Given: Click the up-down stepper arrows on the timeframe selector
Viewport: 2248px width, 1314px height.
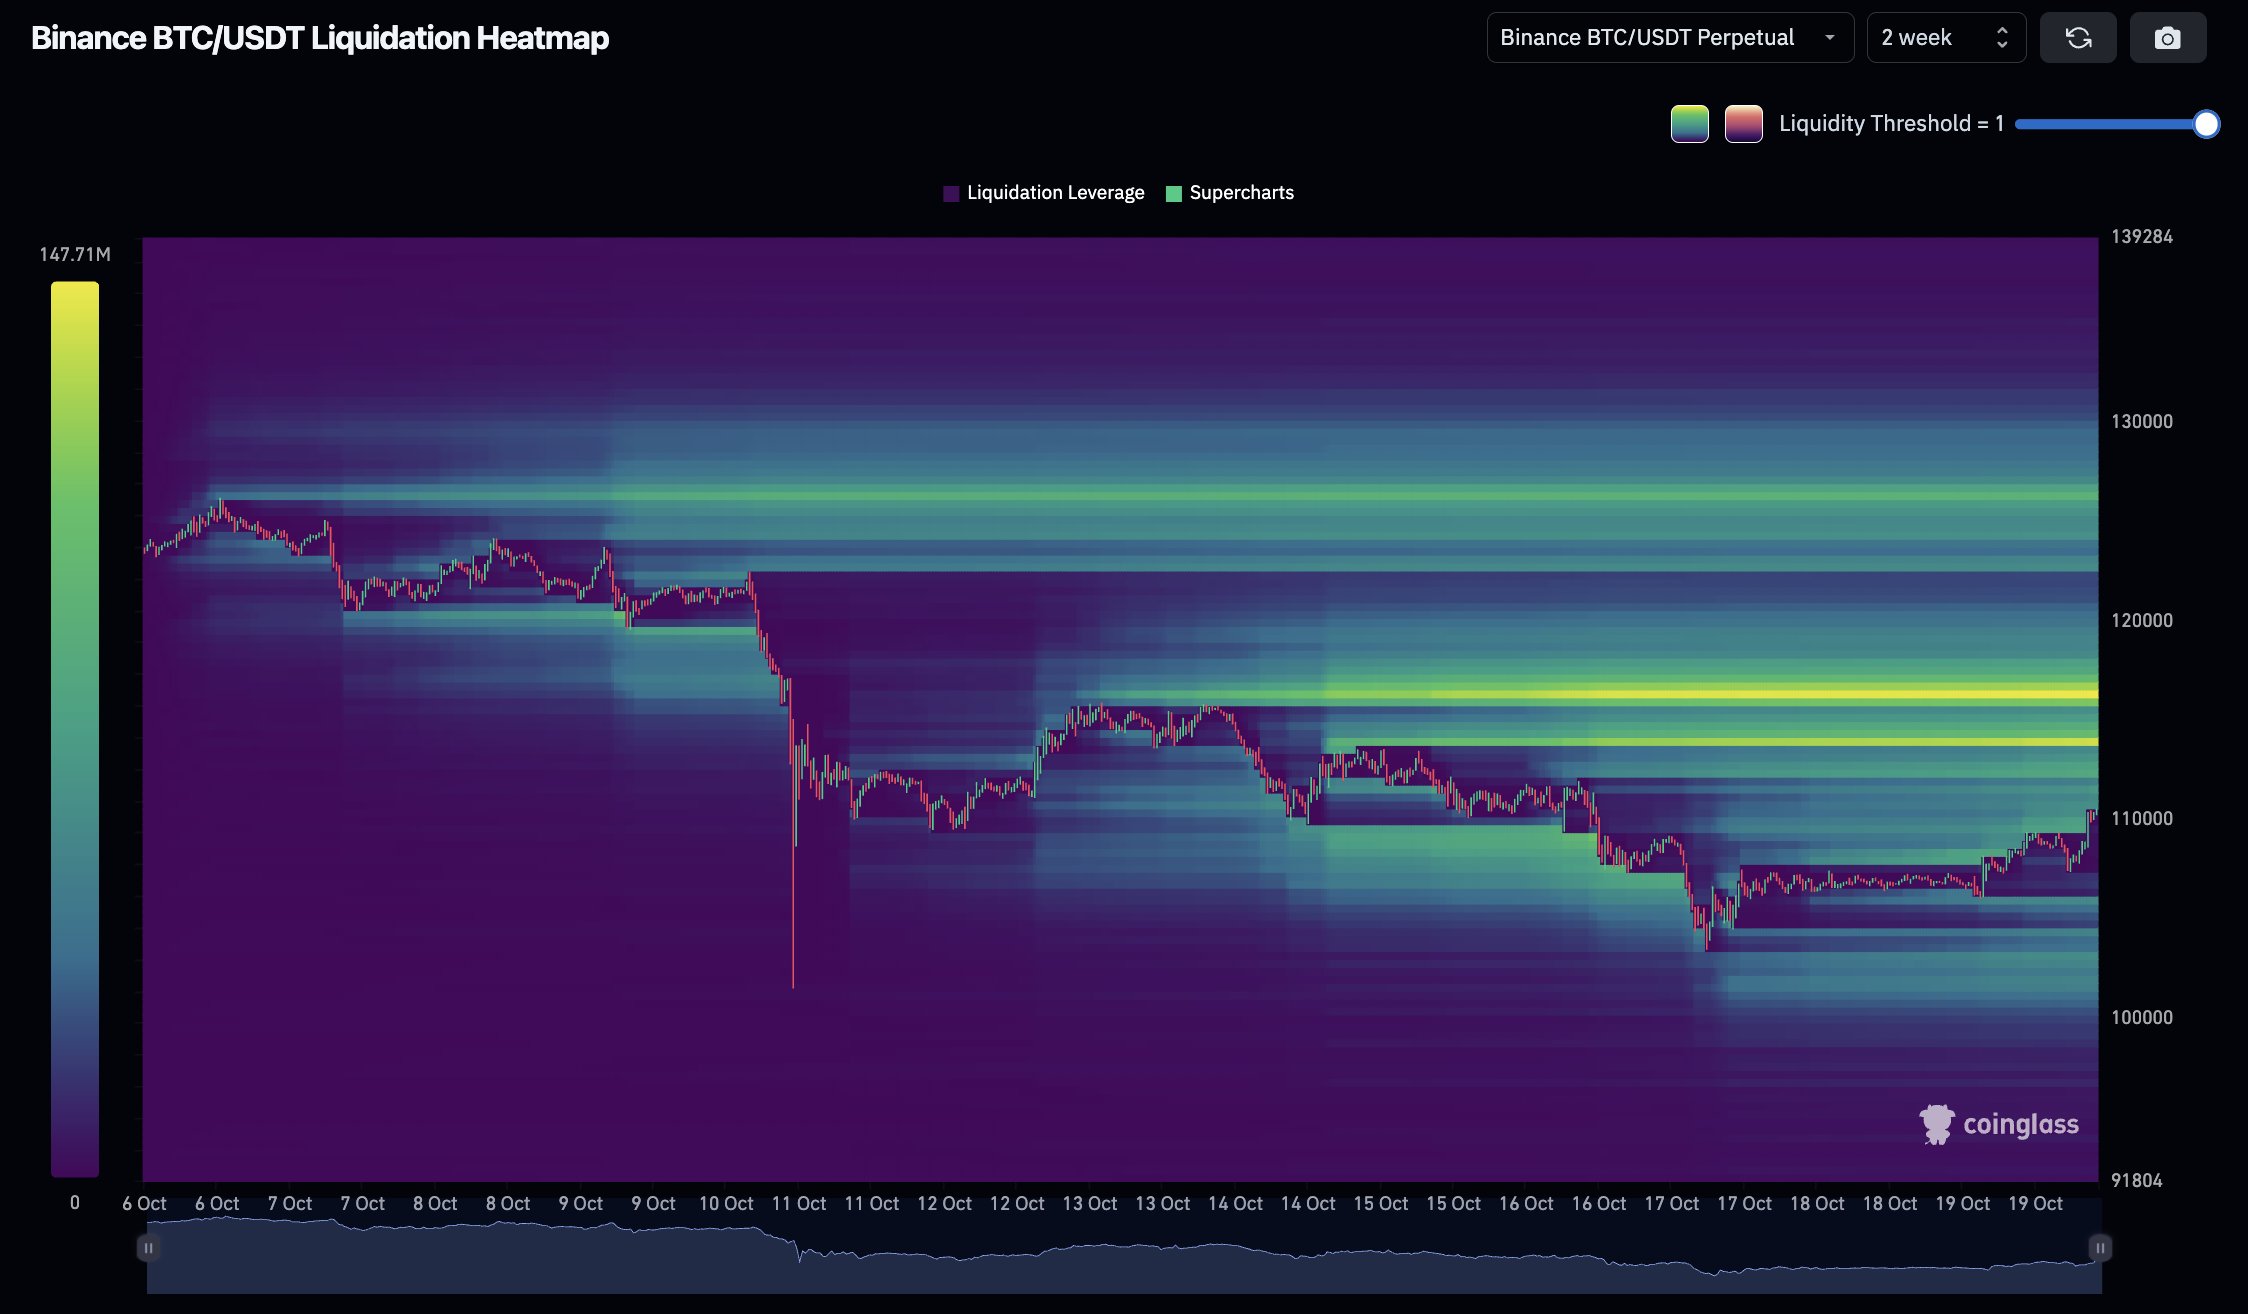Looking at the screenshot, I should (x=2002, y=38).
